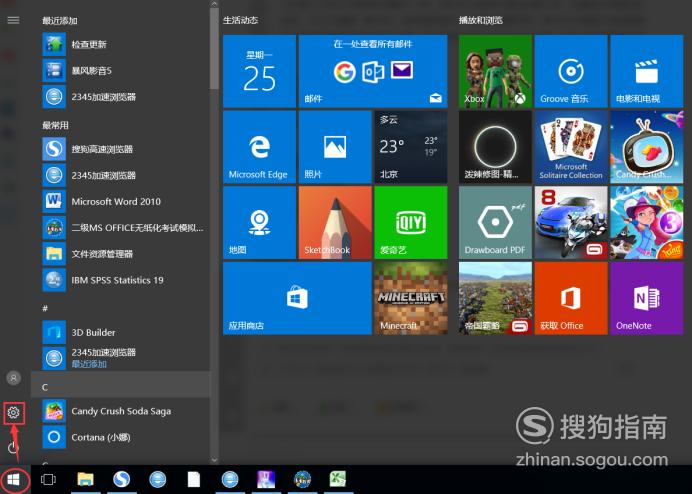The image size is (692, 494).
Task: Open the Excel icon on the taskbar
Action: click(338, 479)
